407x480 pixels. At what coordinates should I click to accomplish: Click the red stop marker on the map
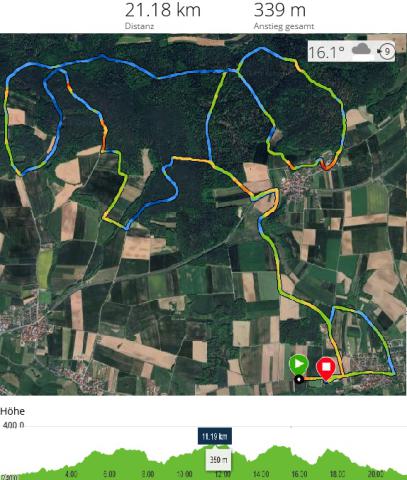326,369
